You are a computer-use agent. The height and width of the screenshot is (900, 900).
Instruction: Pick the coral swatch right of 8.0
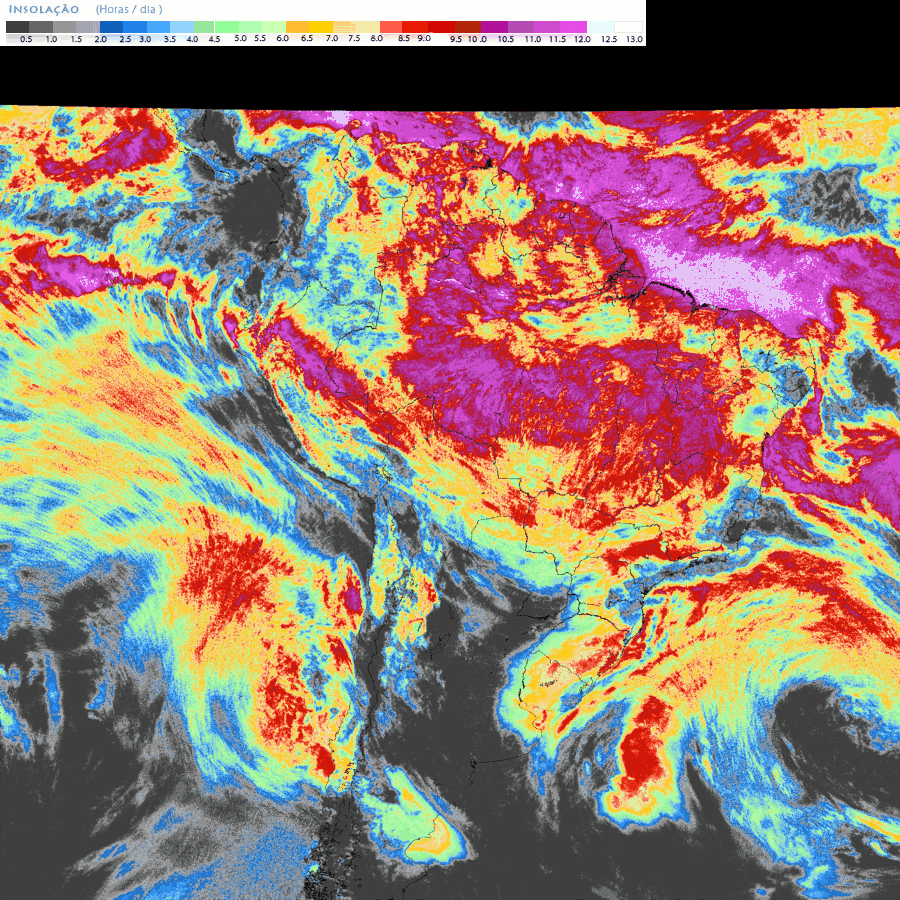[x=391, y=27]
